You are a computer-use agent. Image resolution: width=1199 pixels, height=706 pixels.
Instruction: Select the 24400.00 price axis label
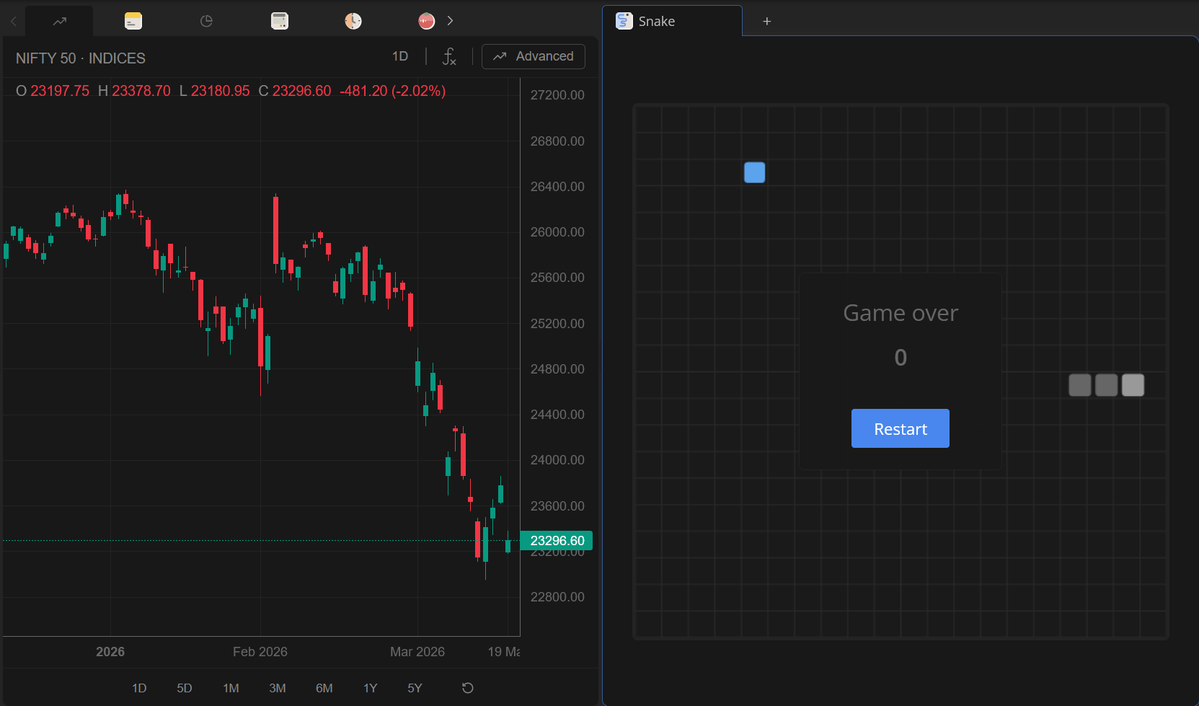(x=557, y=415)
